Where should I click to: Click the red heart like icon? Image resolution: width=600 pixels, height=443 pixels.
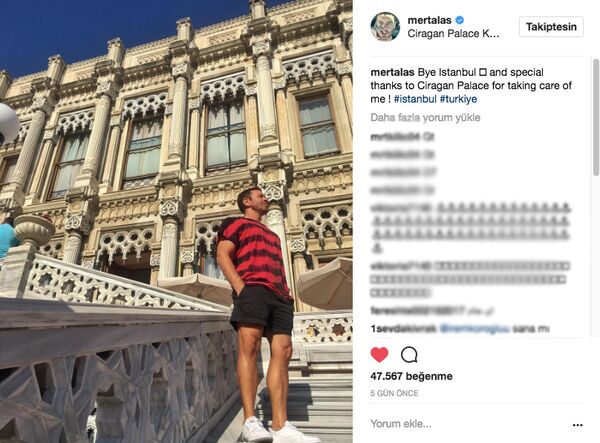pyautogui.click(x=379, y=355)
